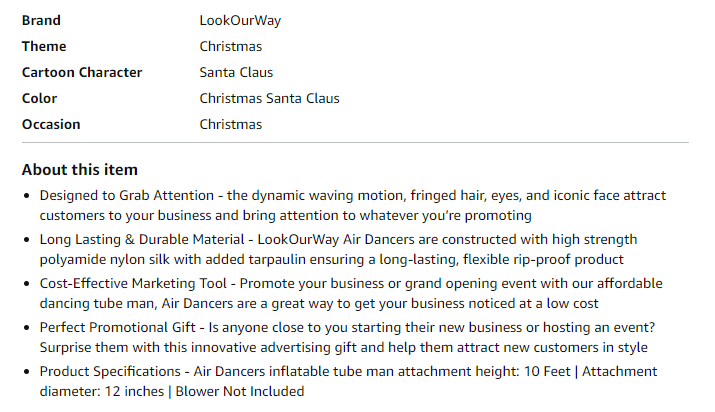715x412 pixels.
Task: Click the Blower Not Included text
Action: click(240, 391)
